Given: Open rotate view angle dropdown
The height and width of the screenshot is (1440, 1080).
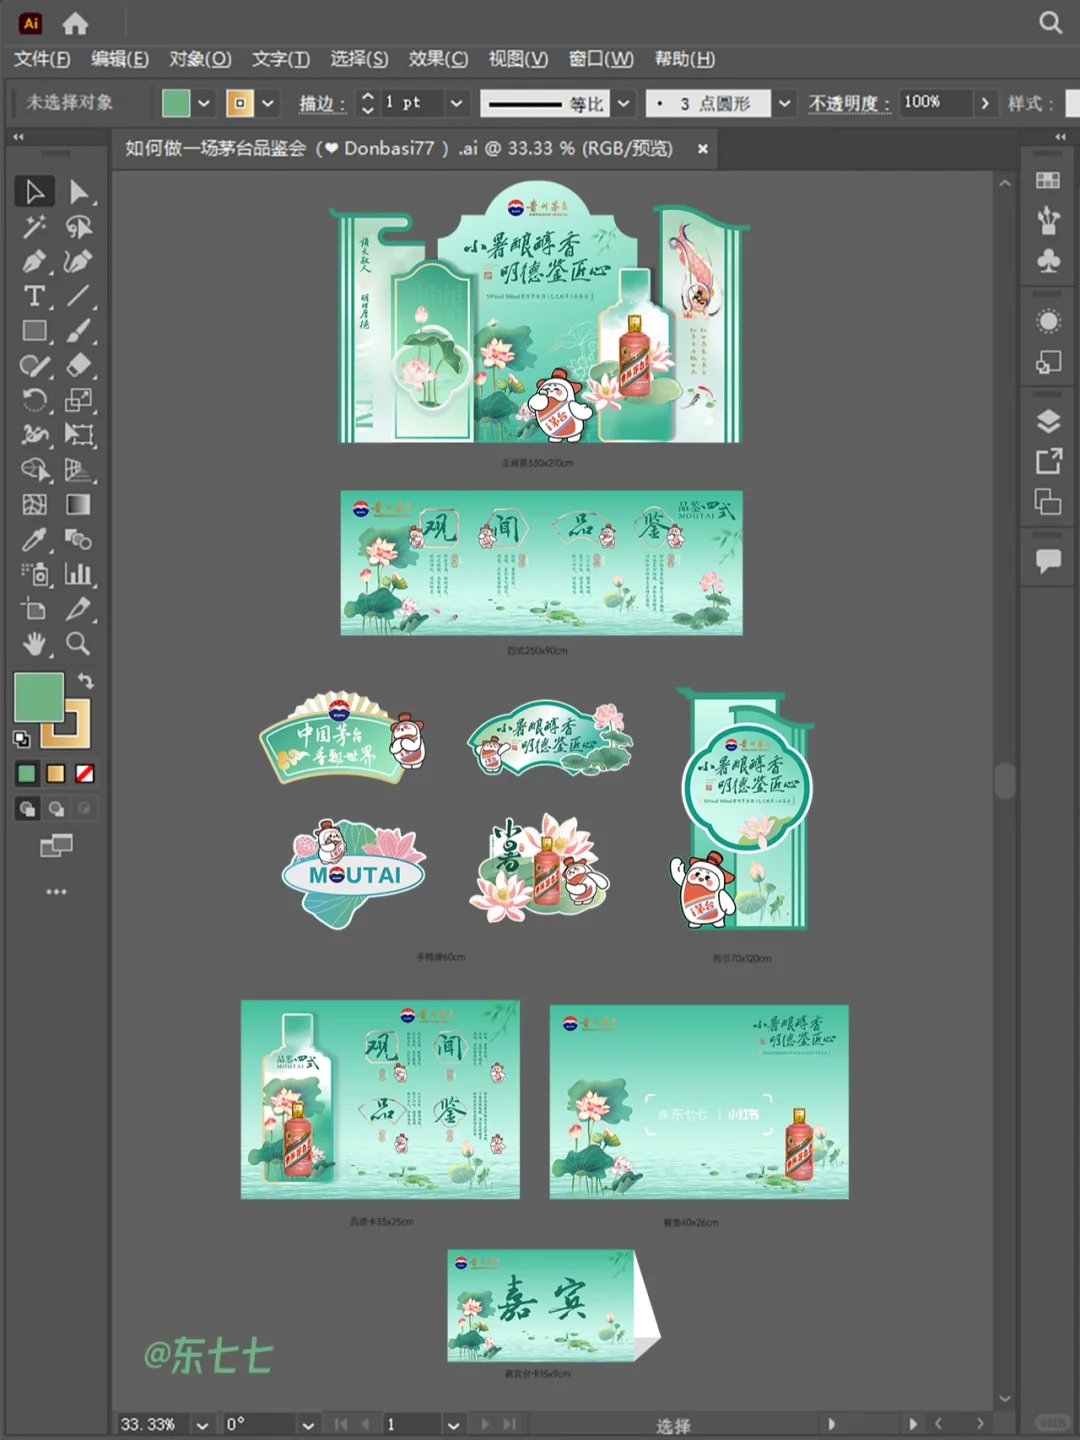Looking at the screenshot, I should coord(308,1425).
